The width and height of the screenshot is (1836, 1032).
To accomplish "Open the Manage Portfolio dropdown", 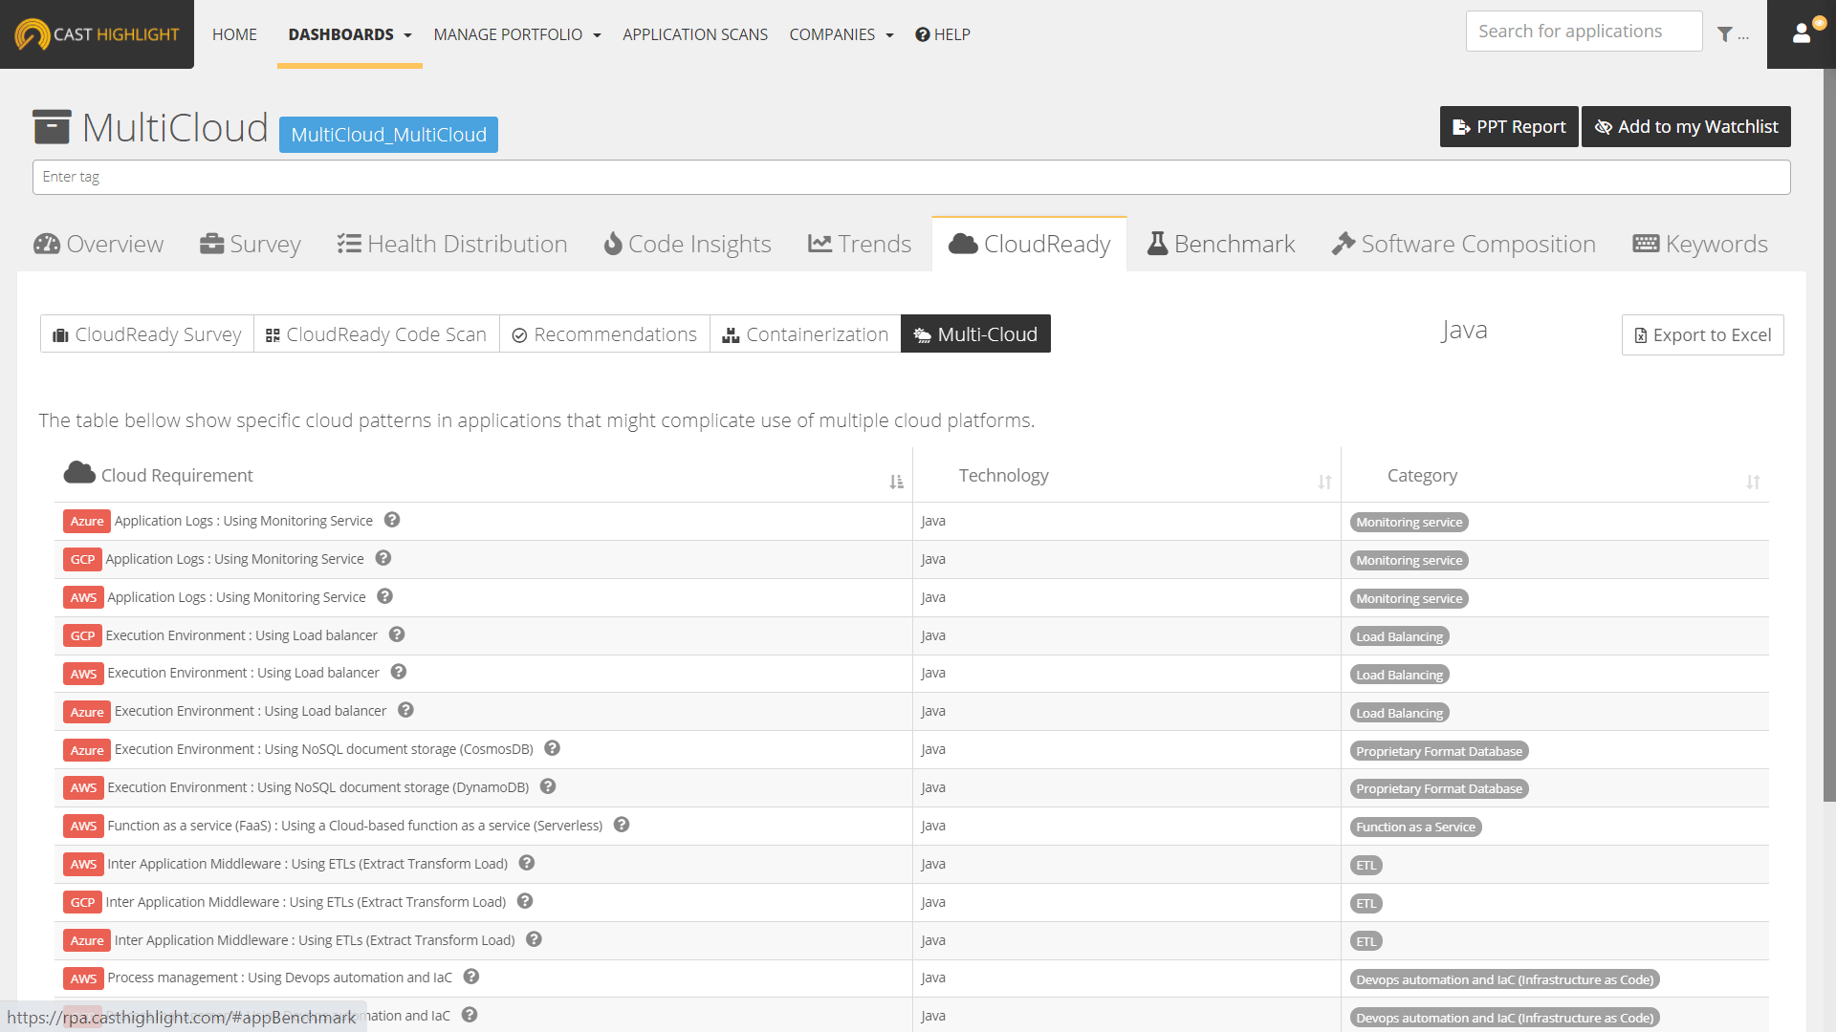I will 517,34.
